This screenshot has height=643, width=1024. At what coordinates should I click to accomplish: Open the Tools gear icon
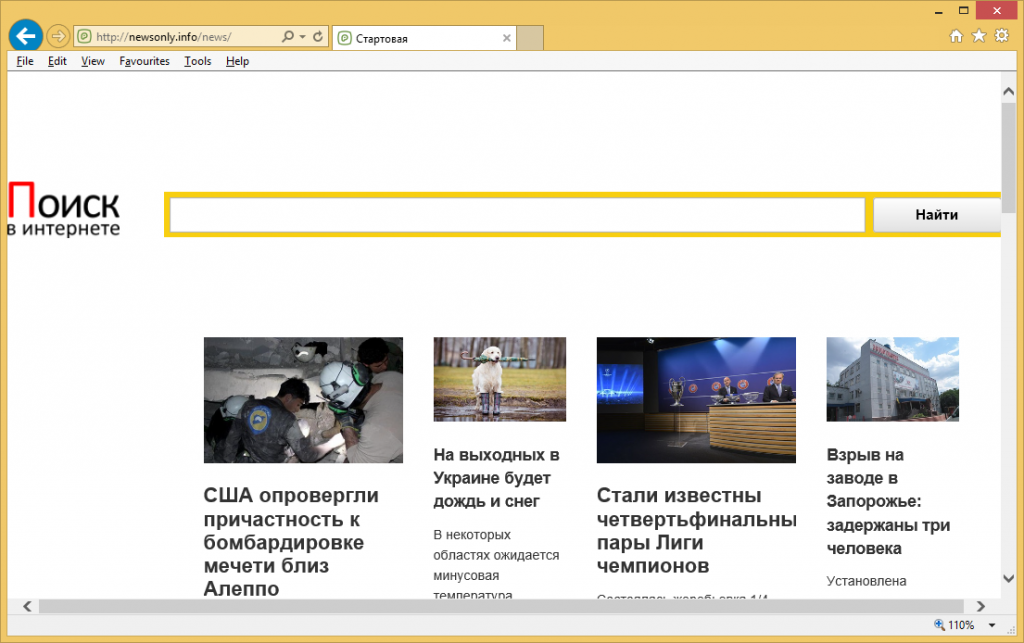tap(1000, 37)
